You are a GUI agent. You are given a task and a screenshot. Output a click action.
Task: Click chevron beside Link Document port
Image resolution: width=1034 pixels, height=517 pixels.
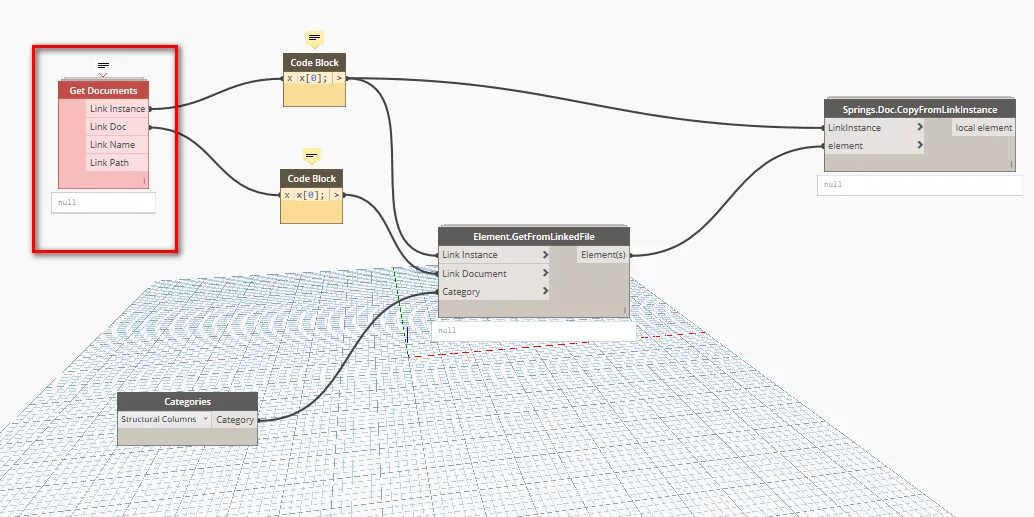point(545,273)
